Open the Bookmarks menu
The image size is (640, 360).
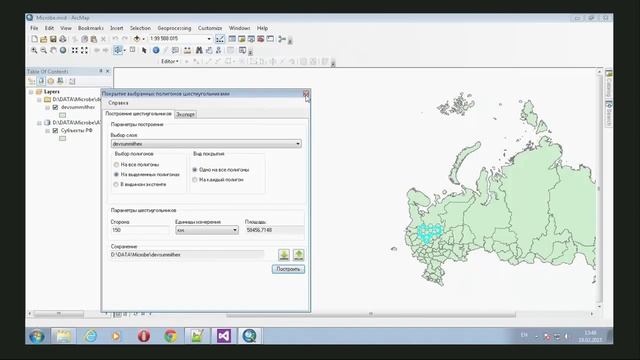(91, 28)
